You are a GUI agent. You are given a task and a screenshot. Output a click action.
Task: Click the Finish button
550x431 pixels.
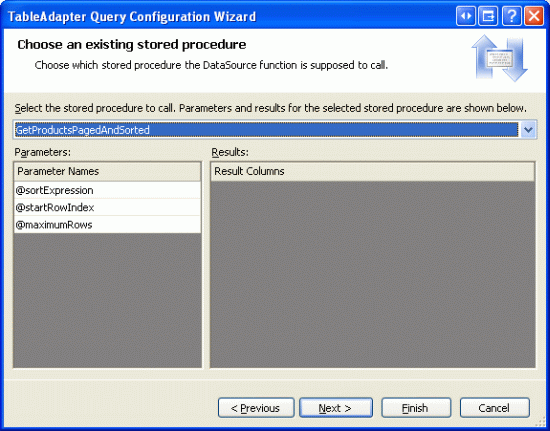click(416, 408)
